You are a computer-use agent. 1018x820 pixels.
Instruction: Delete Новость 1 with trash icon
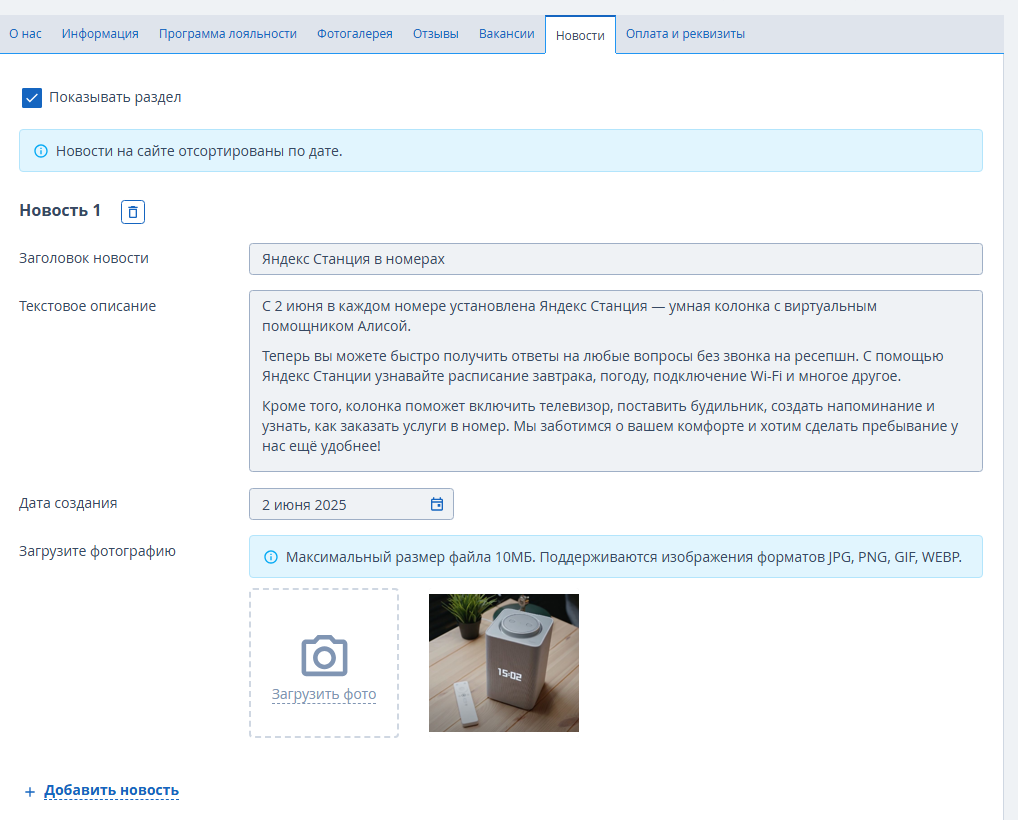132,212
